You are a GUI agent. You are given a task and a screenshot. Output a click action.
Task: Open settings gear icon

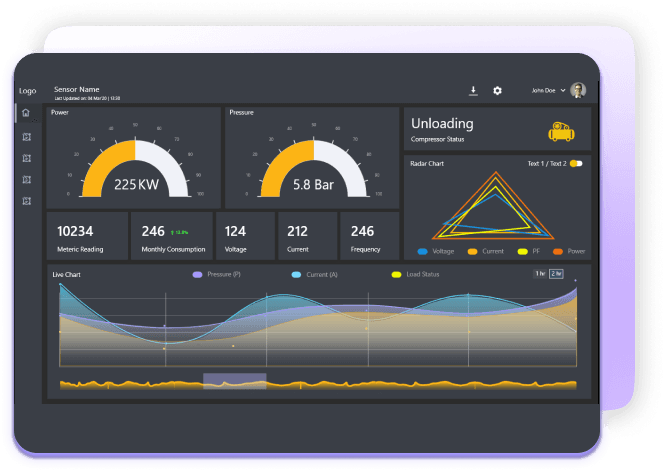tap(497, 91)
